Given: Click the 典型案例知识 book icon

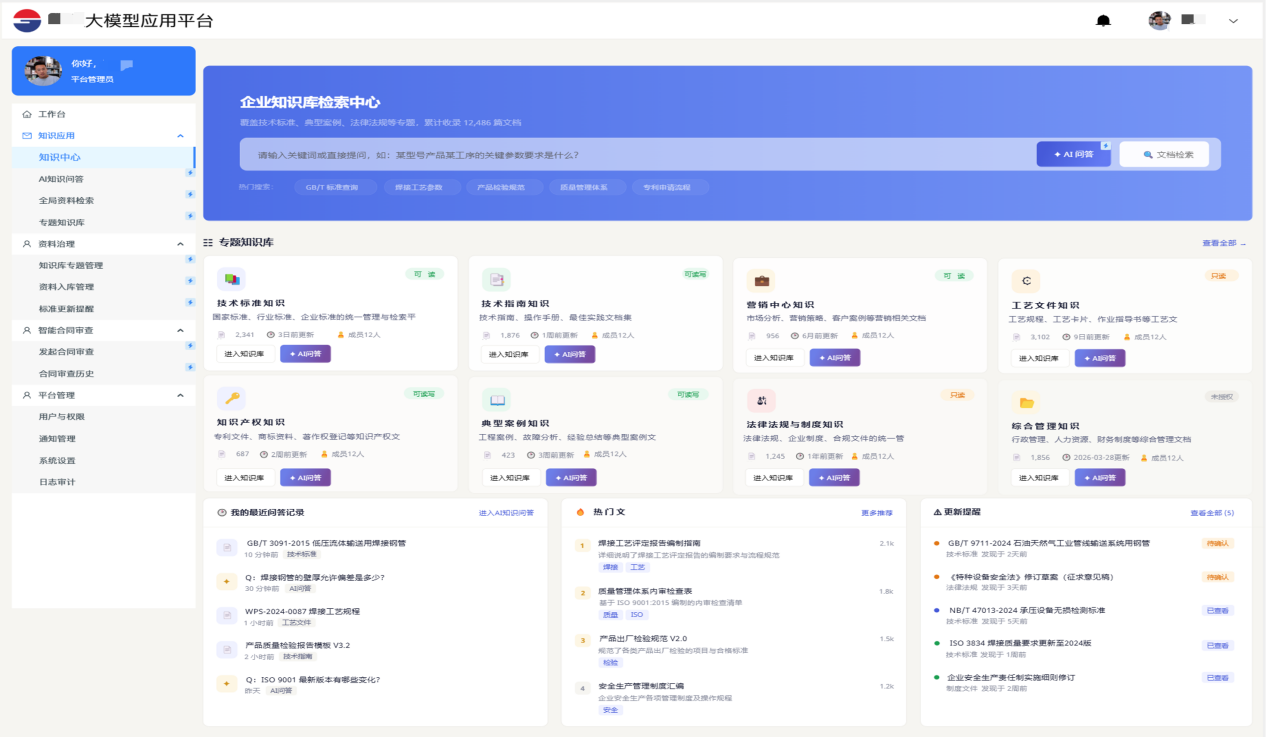Looking at the screenshot, I should point(497,400).
